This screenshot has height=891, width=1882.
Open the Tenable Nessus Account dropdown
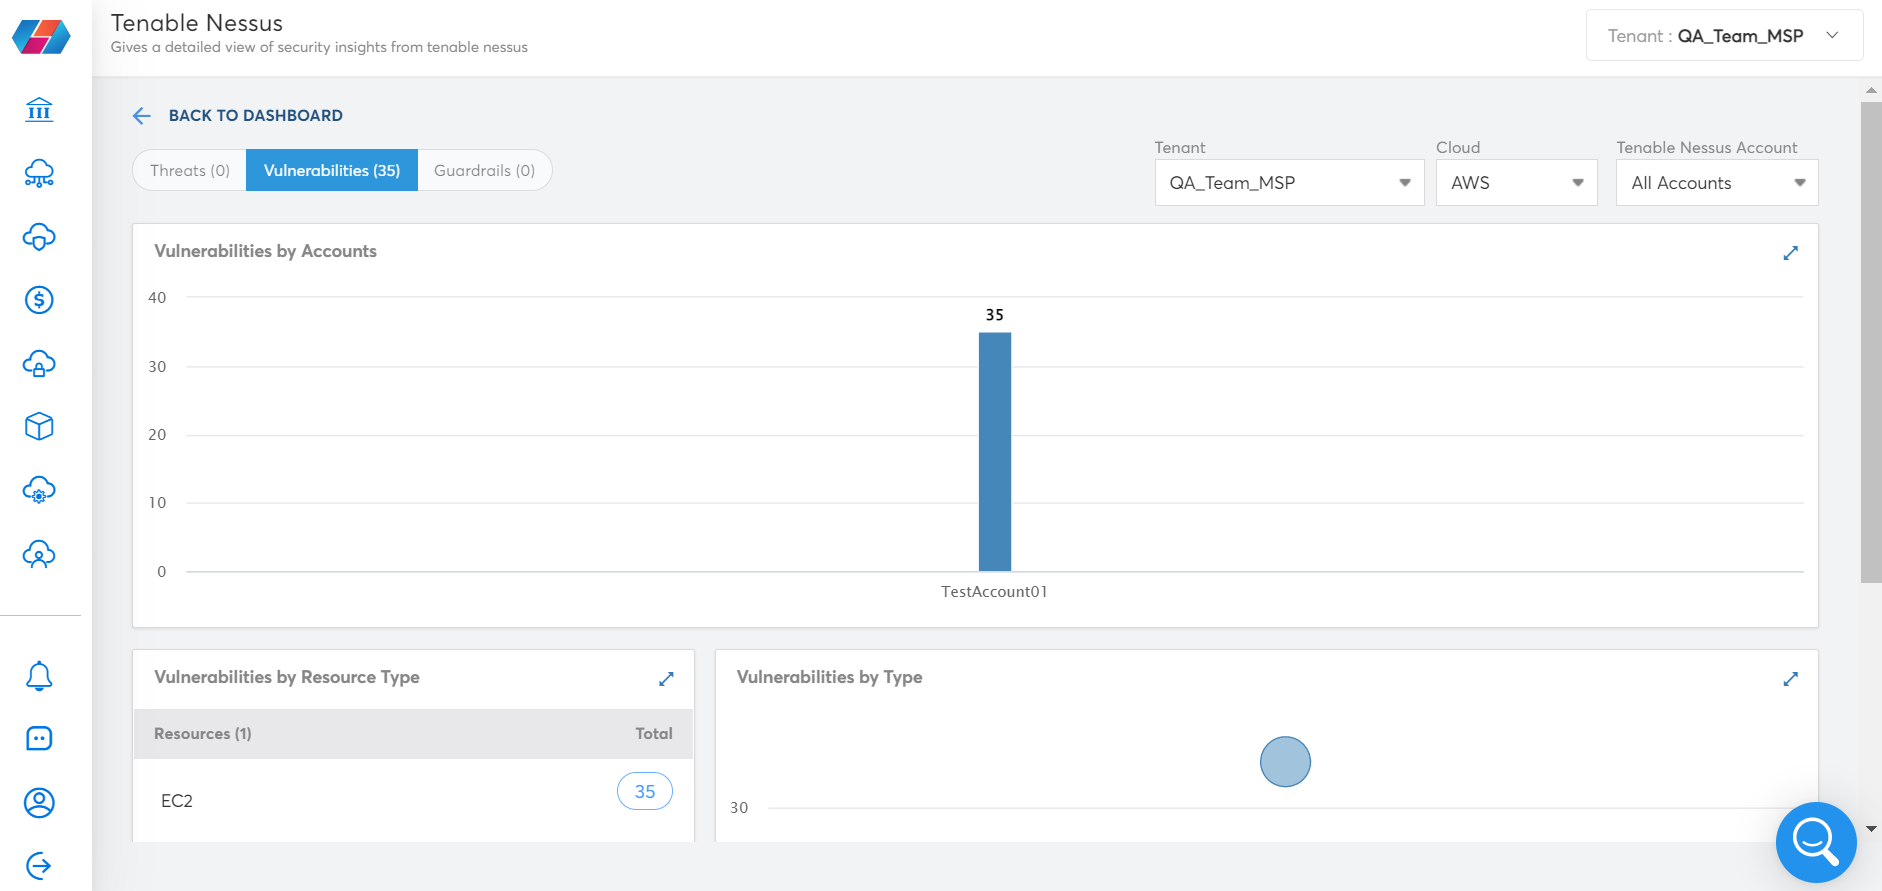tap(1717, 183)
